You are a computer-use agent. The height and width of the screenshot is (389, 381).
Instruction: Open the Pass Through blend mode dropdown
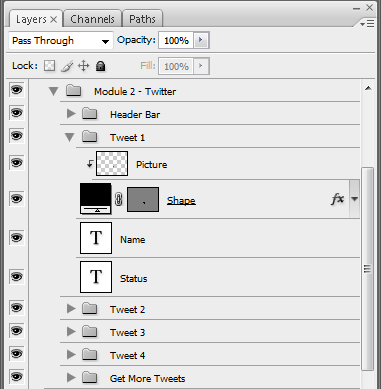tap(61, 41)
